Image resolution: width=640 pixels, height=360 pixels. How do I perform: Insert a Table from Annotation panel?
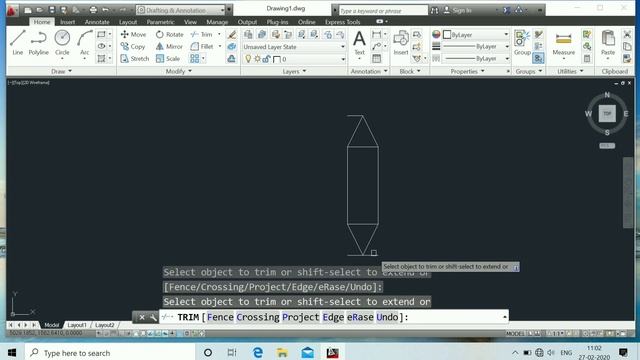[376, 59]
